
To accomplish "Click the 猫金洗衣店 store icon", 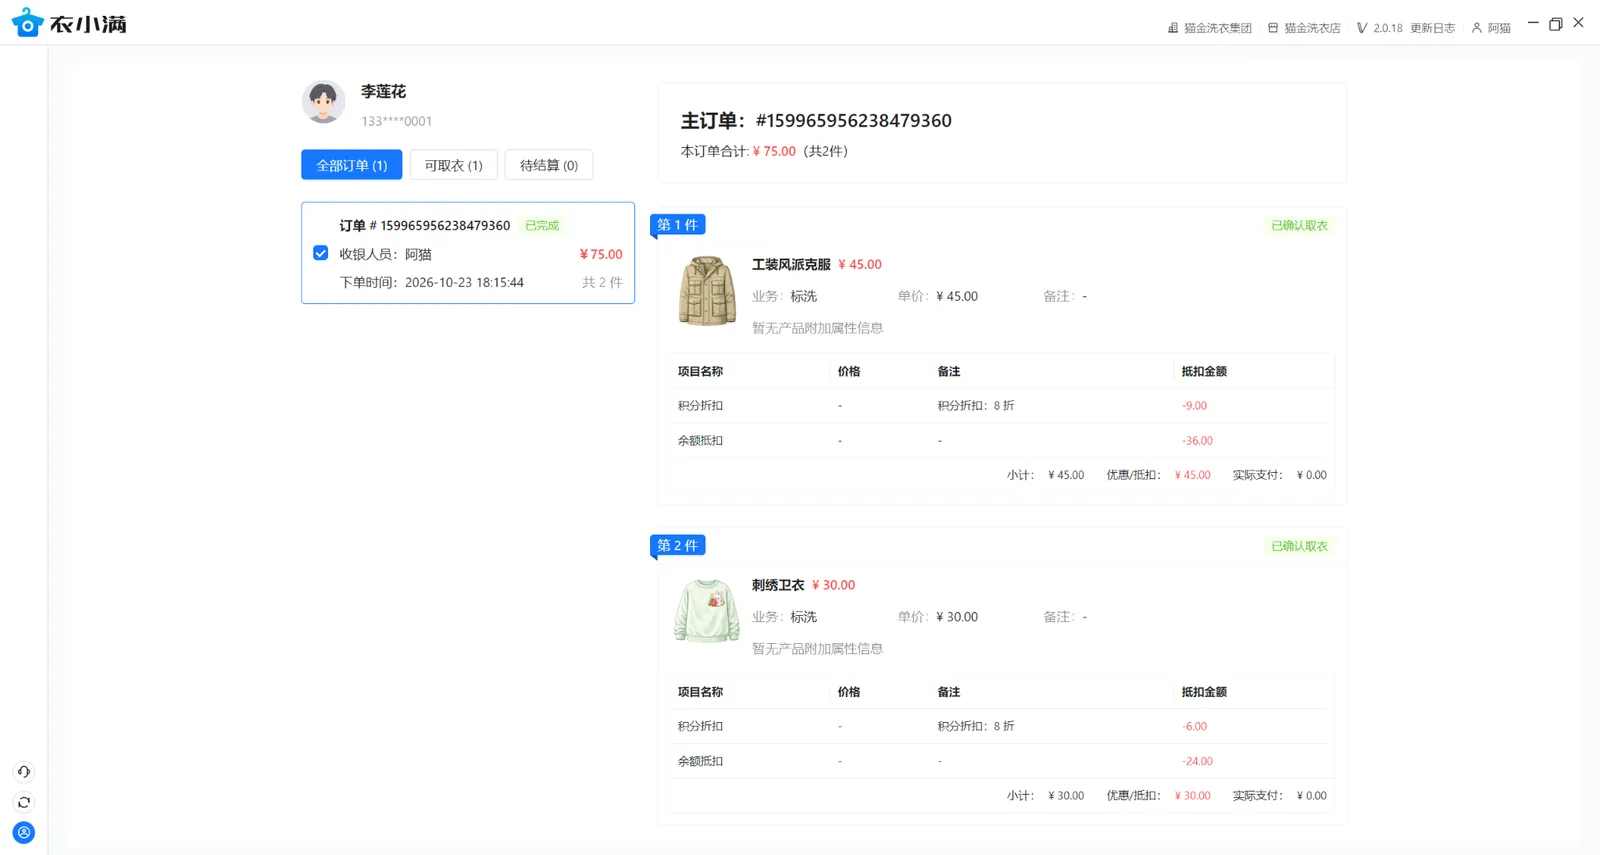I will tap(1273, 28).
